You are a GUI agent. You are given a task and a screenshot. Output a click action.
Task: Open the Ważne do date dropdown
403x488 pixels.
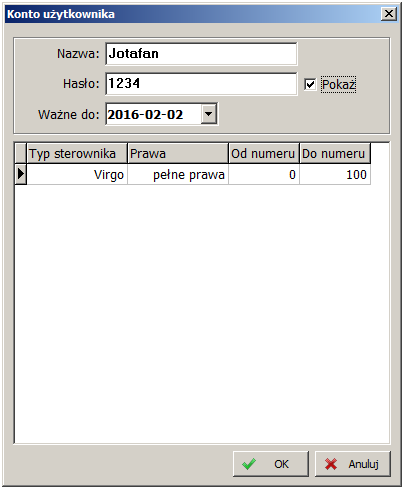click(x=209, y=114)
